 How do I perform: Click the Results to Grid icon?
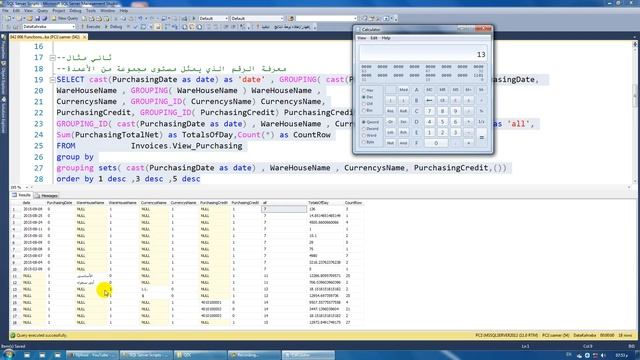pyautogui.click(x=191, y=27)
